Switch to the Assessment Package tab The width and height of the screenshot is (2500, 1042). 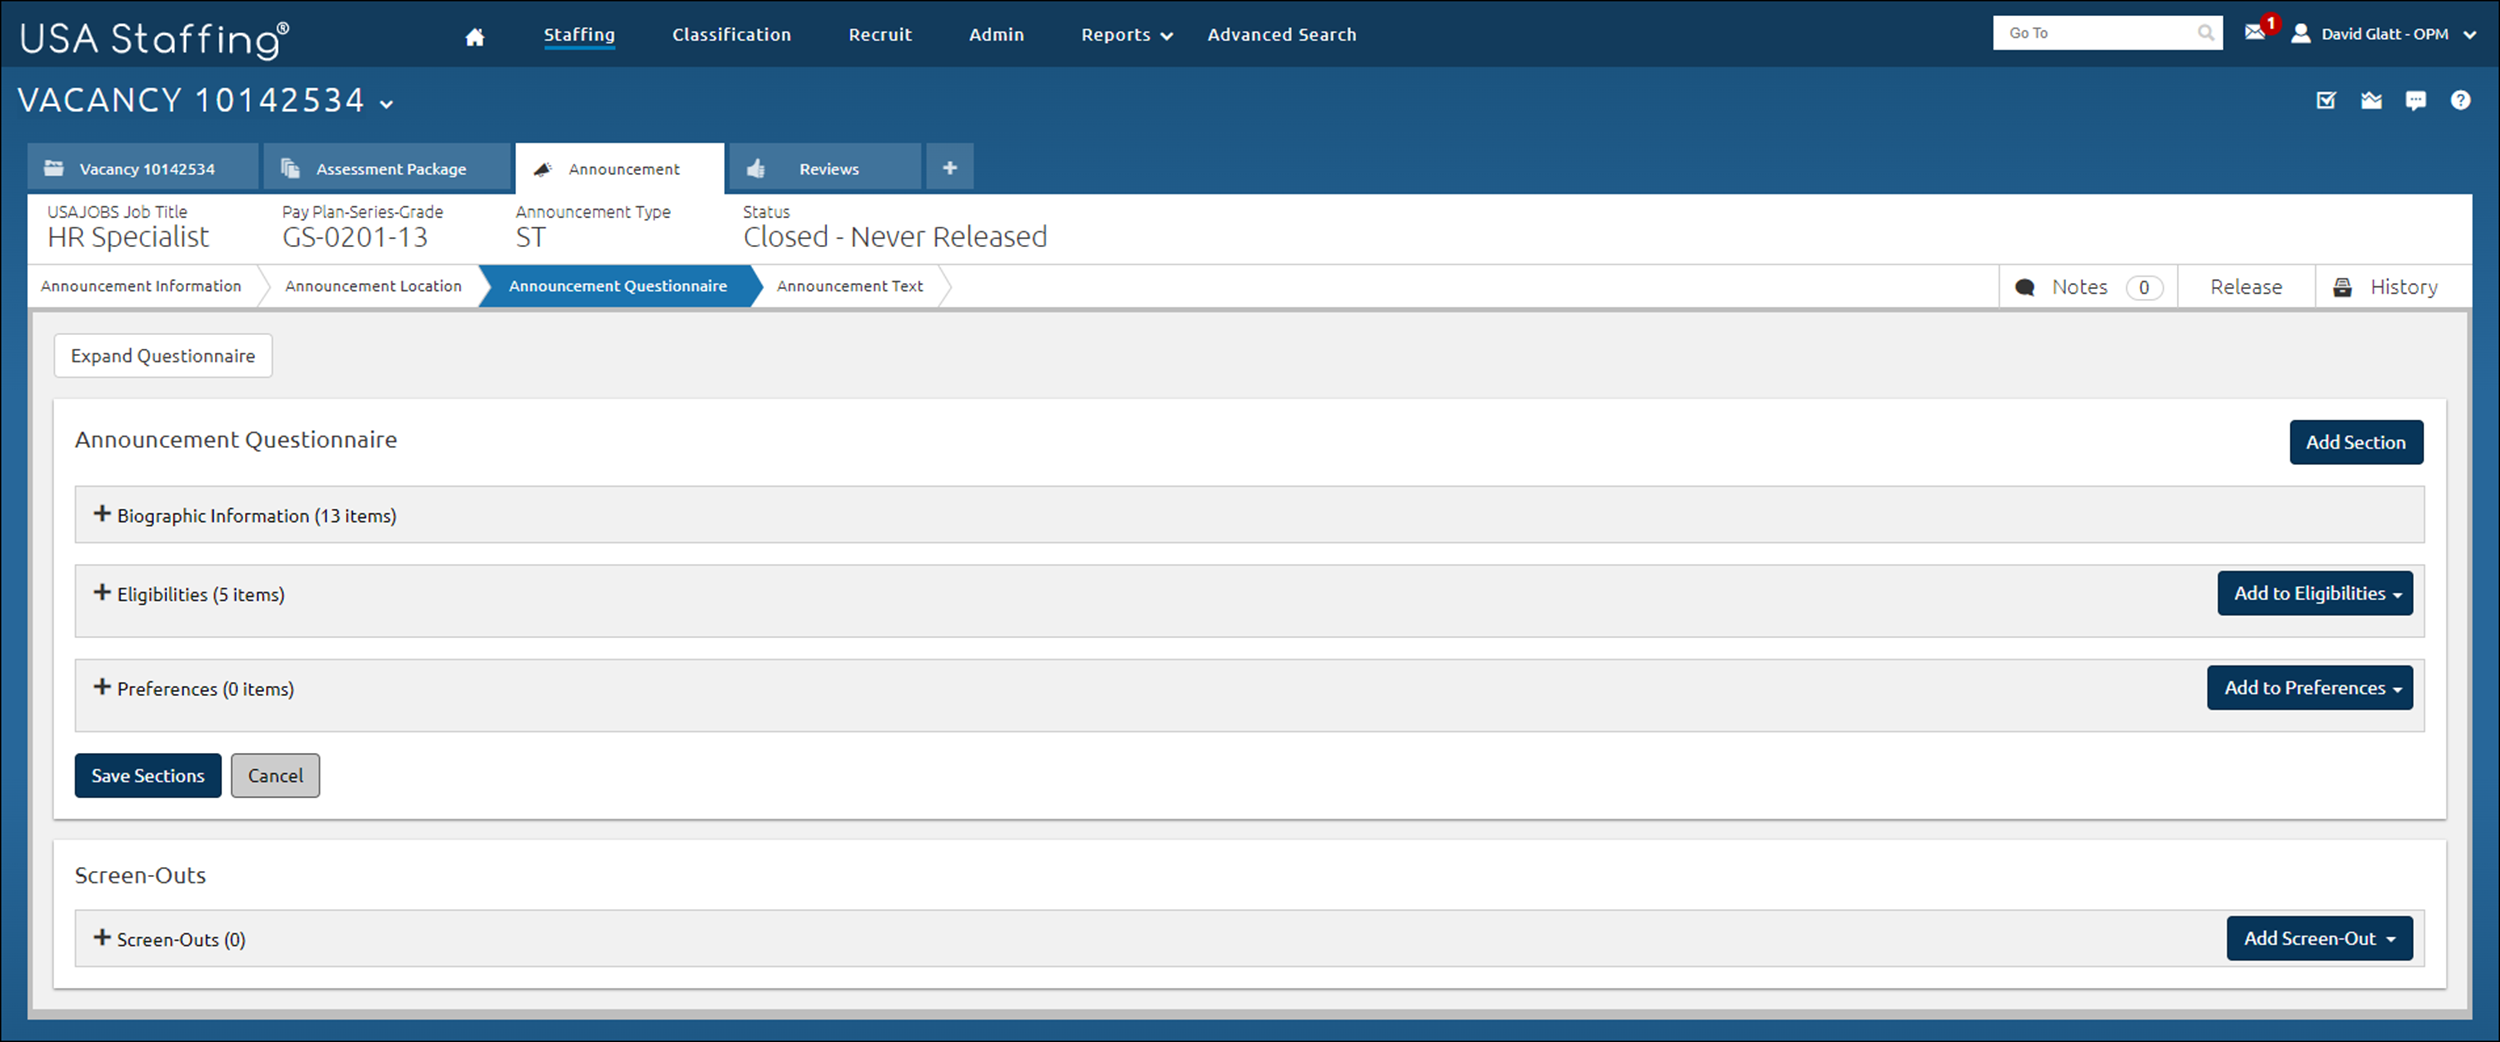[387, 168]
